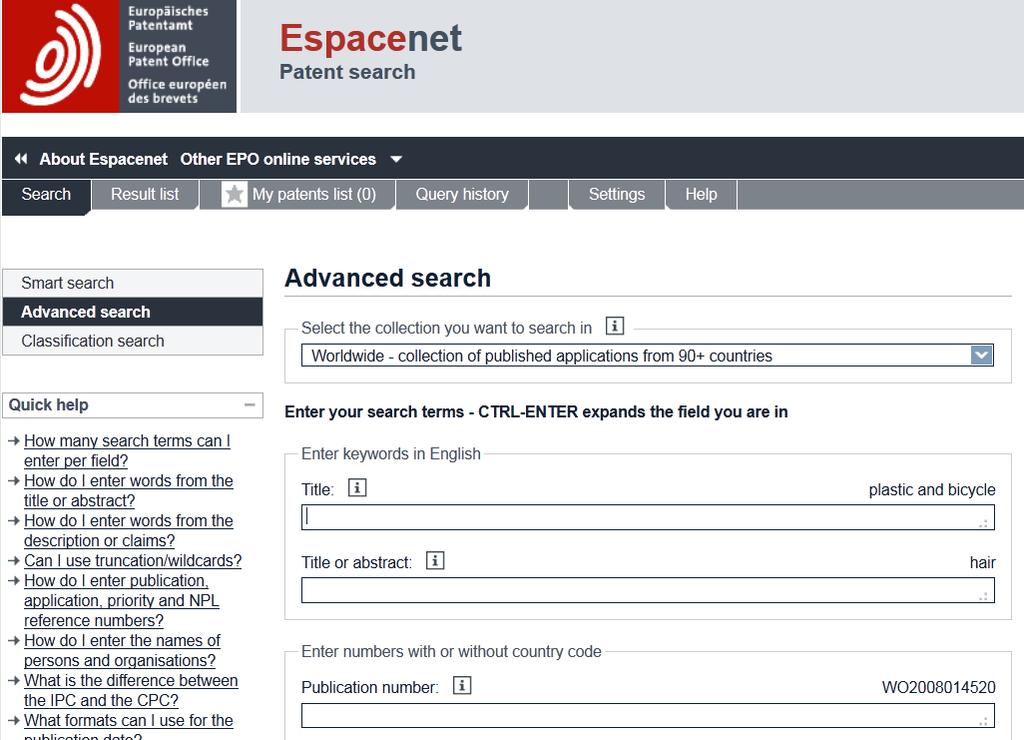Click into the Title input field
This screenshot has width=1024, height=740.
(x=648, y=517)
